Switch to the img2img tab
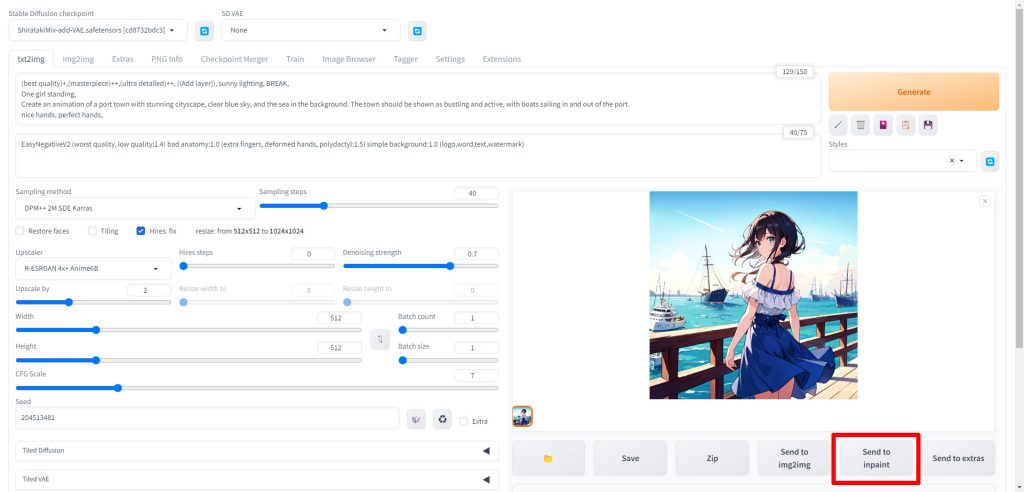Screen dimensions: 1024x492 click(78, 59)
